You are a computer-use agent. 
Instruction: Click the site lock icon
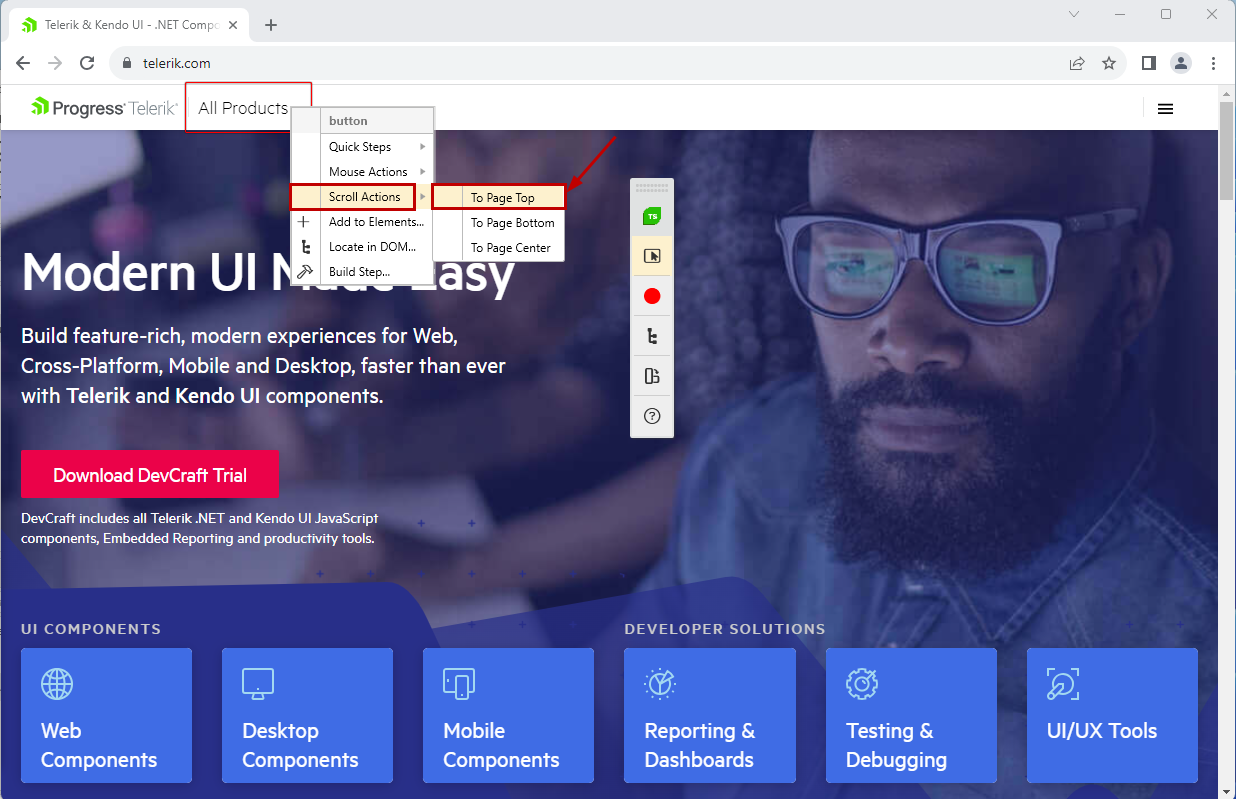(126, 63)
